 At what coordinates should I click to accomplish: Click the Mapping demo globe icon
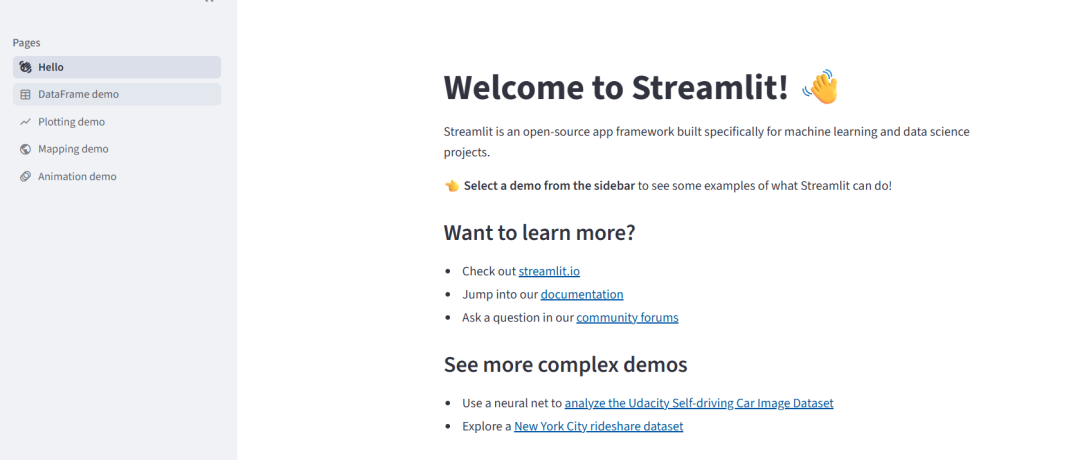(x=25, y=149)
